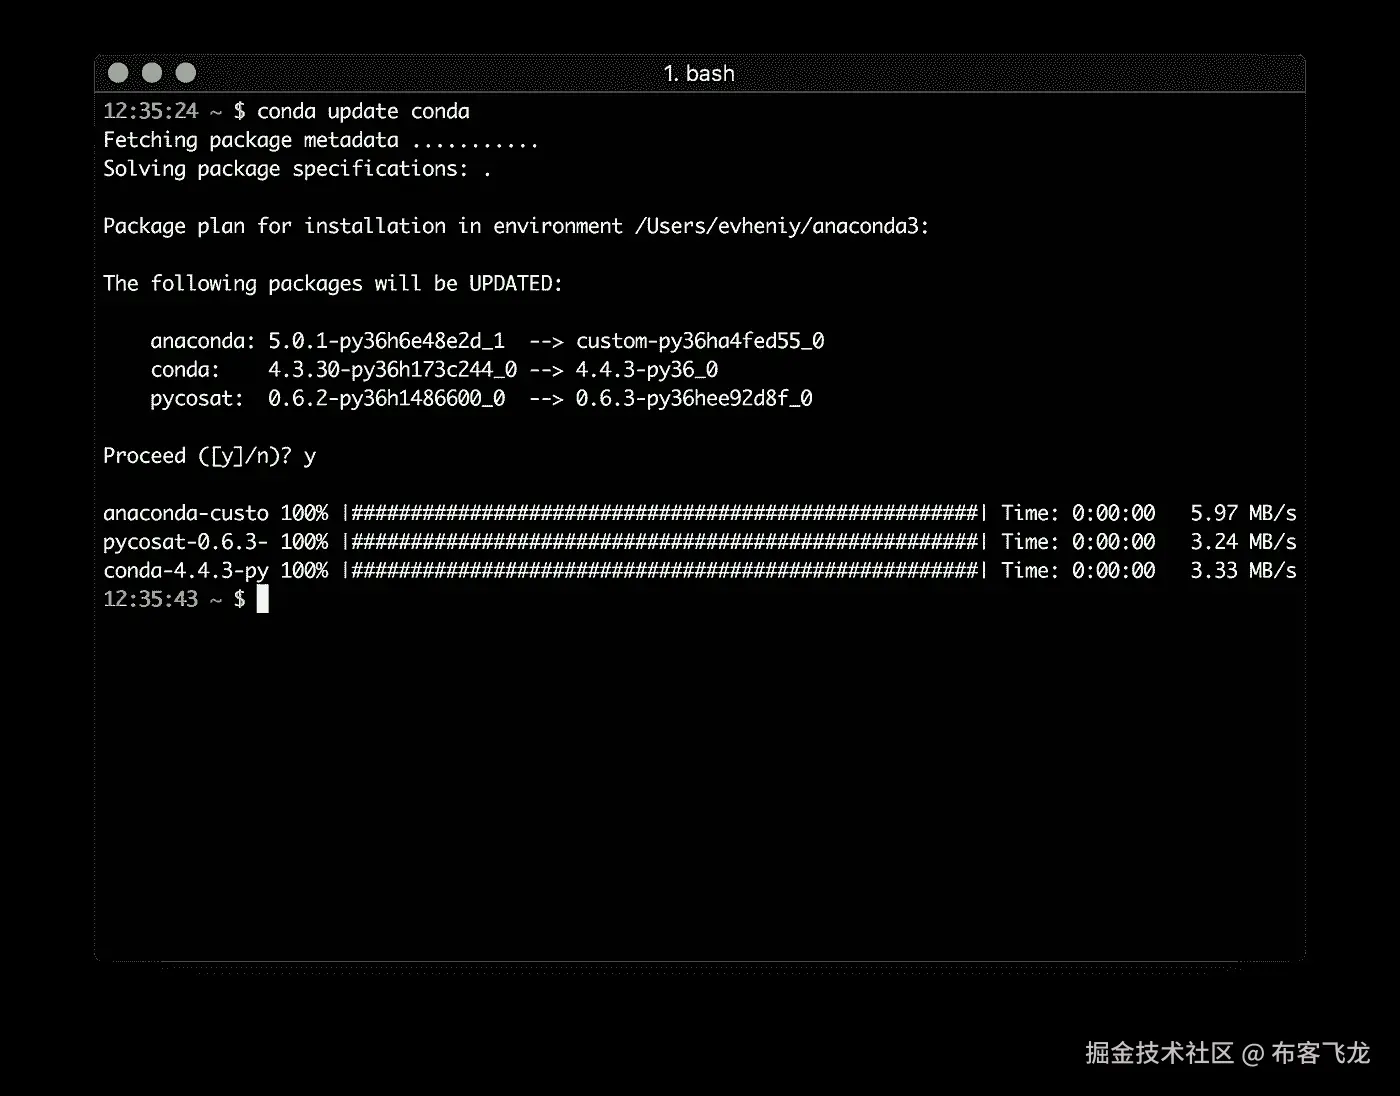The width and height of the screenshot is (1400, 1096).
Task: Click the 'Proceed ([y]/n)? y' prompt
Action: (x=209, y=457)
